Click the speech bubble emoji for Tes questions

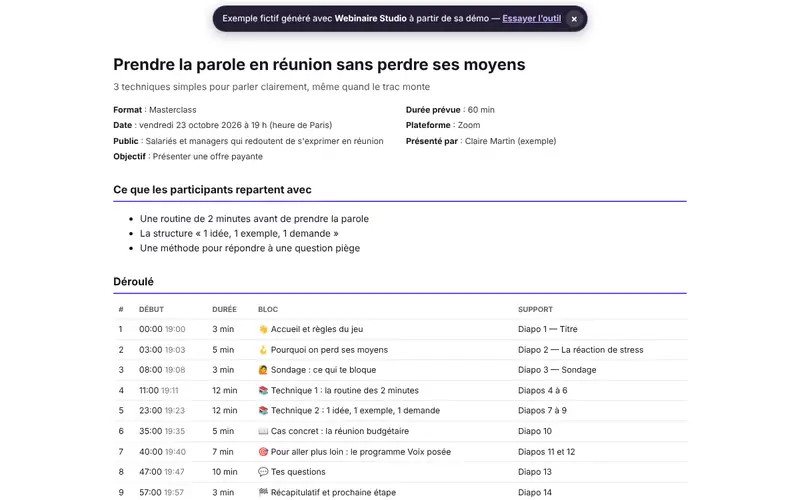(x=263, y=472)
